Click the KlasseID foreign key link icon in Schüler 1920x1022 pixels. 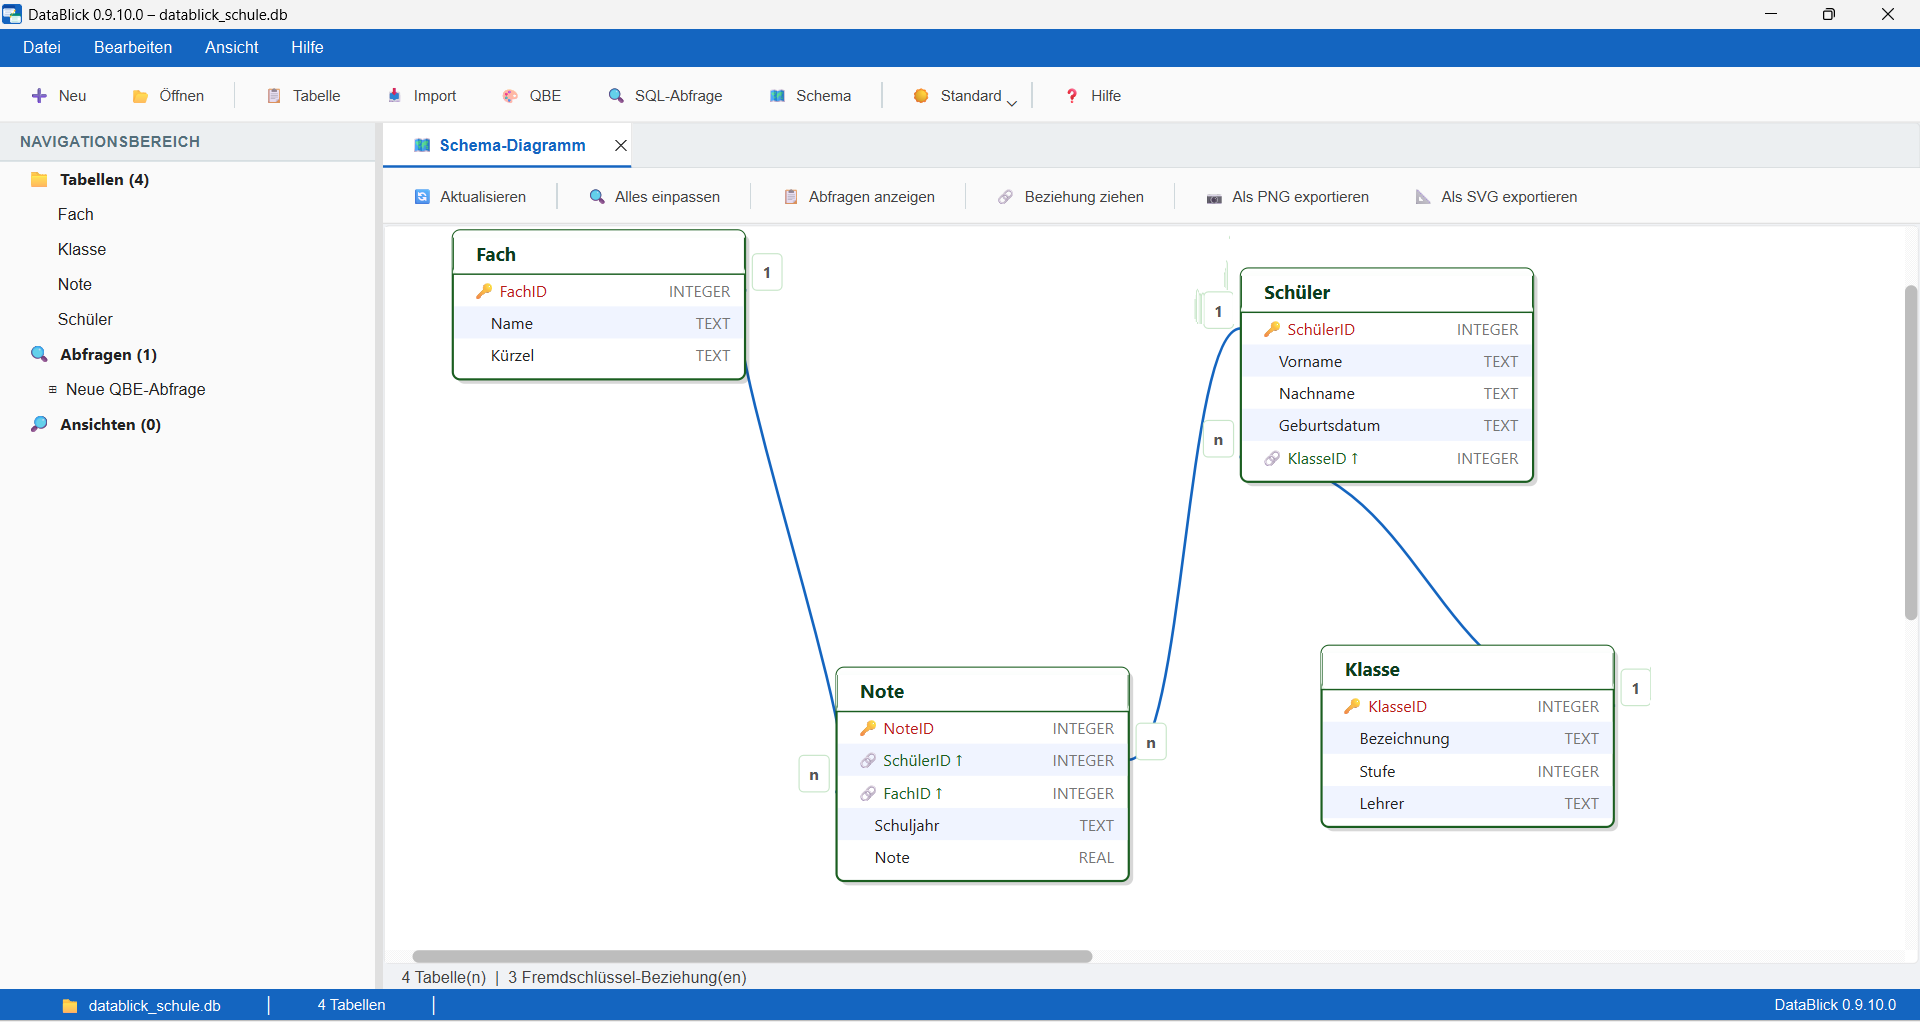point(1272,459)
